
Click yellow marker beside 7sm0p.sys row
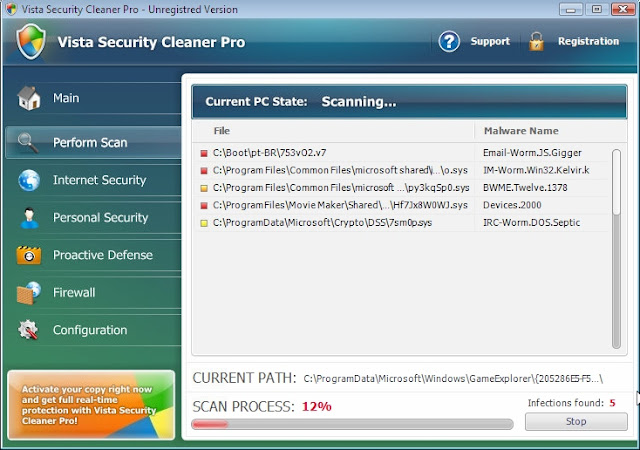[x=204, y=223]
